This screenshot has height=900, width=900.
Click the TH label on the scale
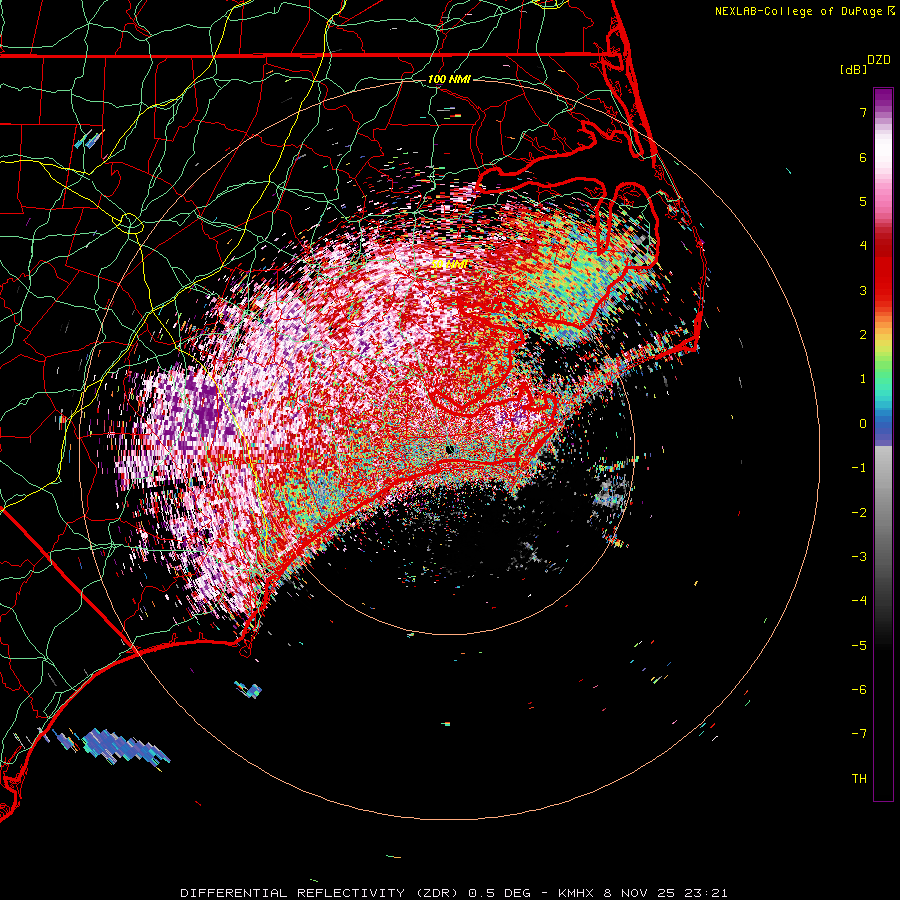(859, 779)
